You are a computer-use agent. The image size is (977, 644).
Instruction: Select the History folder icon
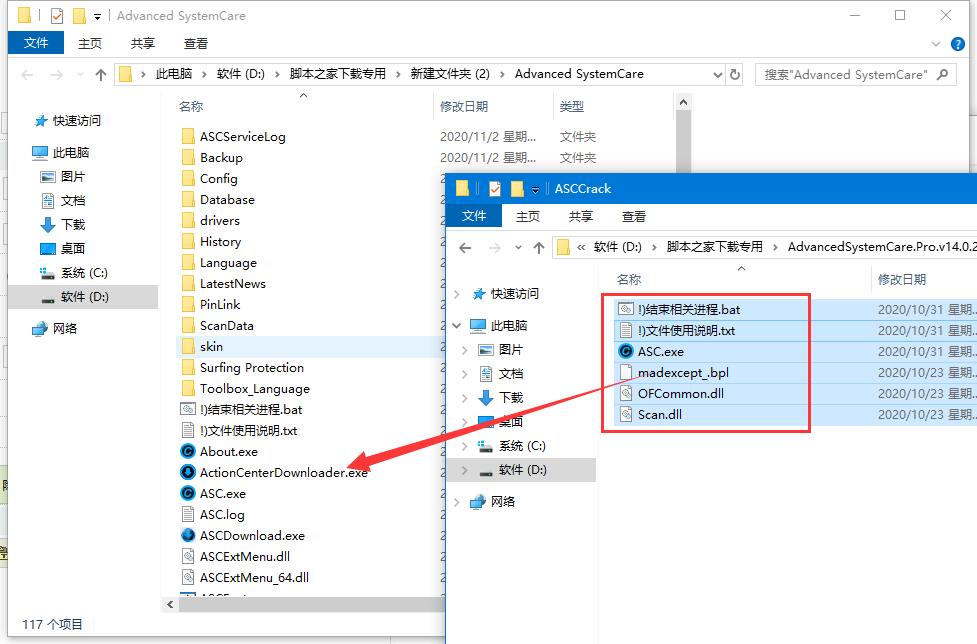click(x=188, y=242)
